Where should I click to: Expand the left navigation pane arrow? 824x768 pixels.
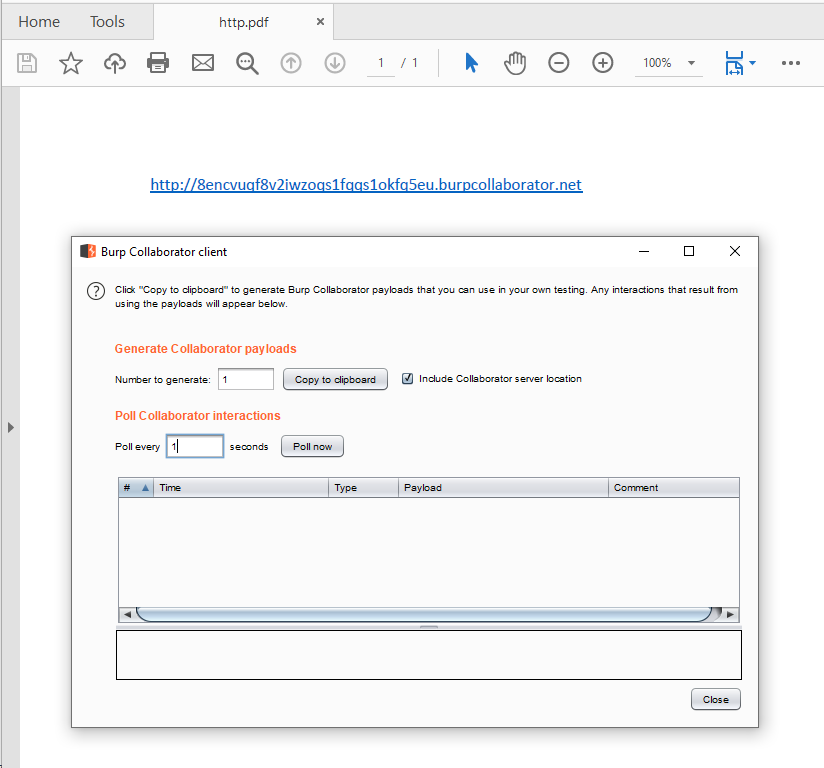coord(11,427)
